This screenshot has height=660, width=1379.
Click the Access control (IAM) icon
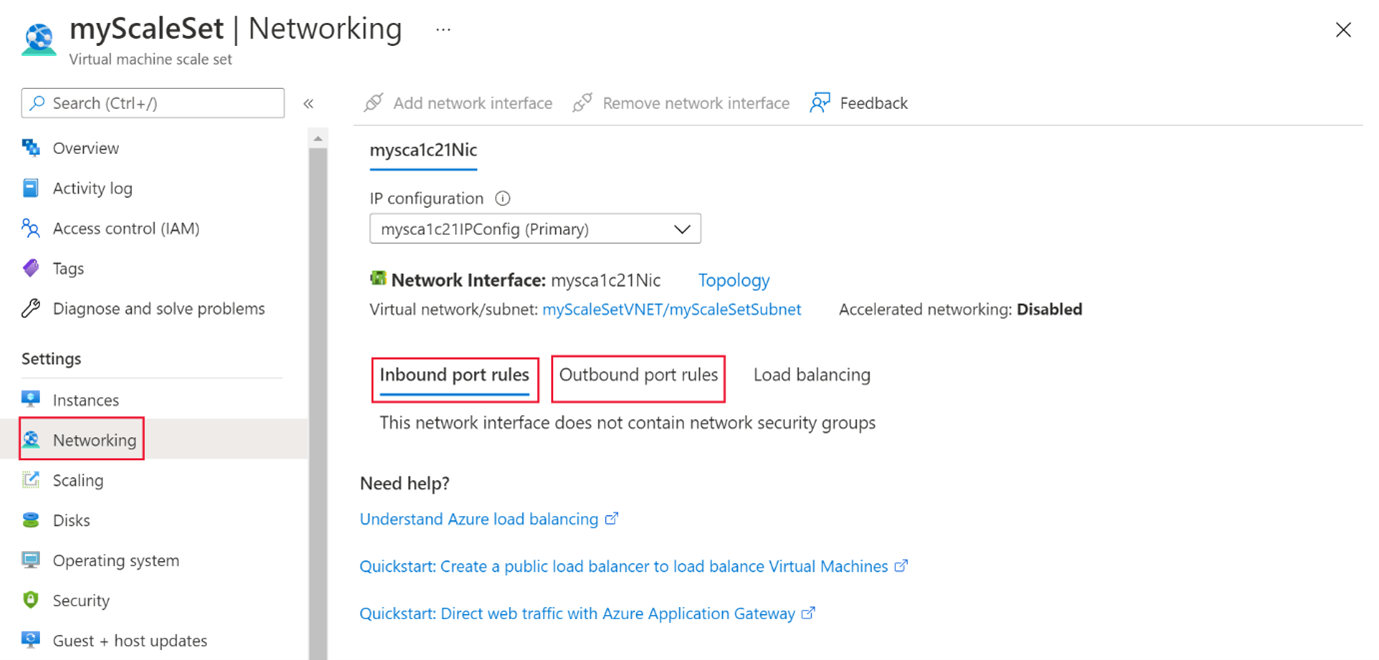pyautogui.click(x=31, y=228)
